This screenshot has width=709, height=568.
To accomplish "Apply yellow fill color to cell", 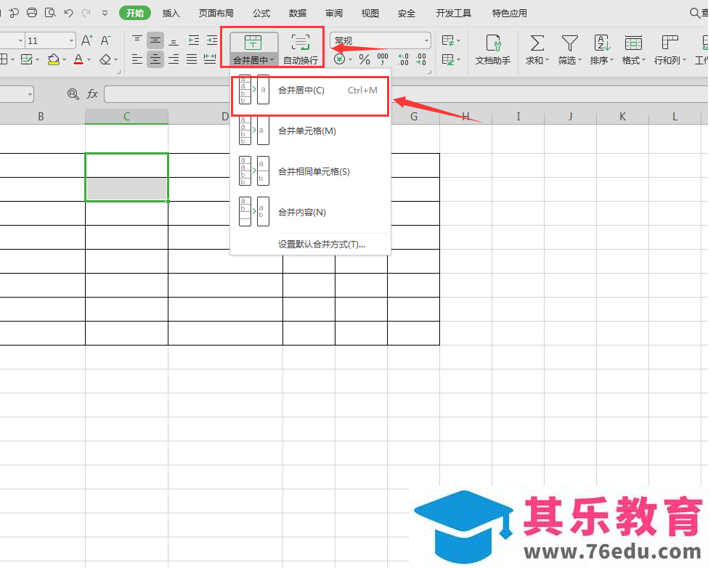I will tap(54, 59).
